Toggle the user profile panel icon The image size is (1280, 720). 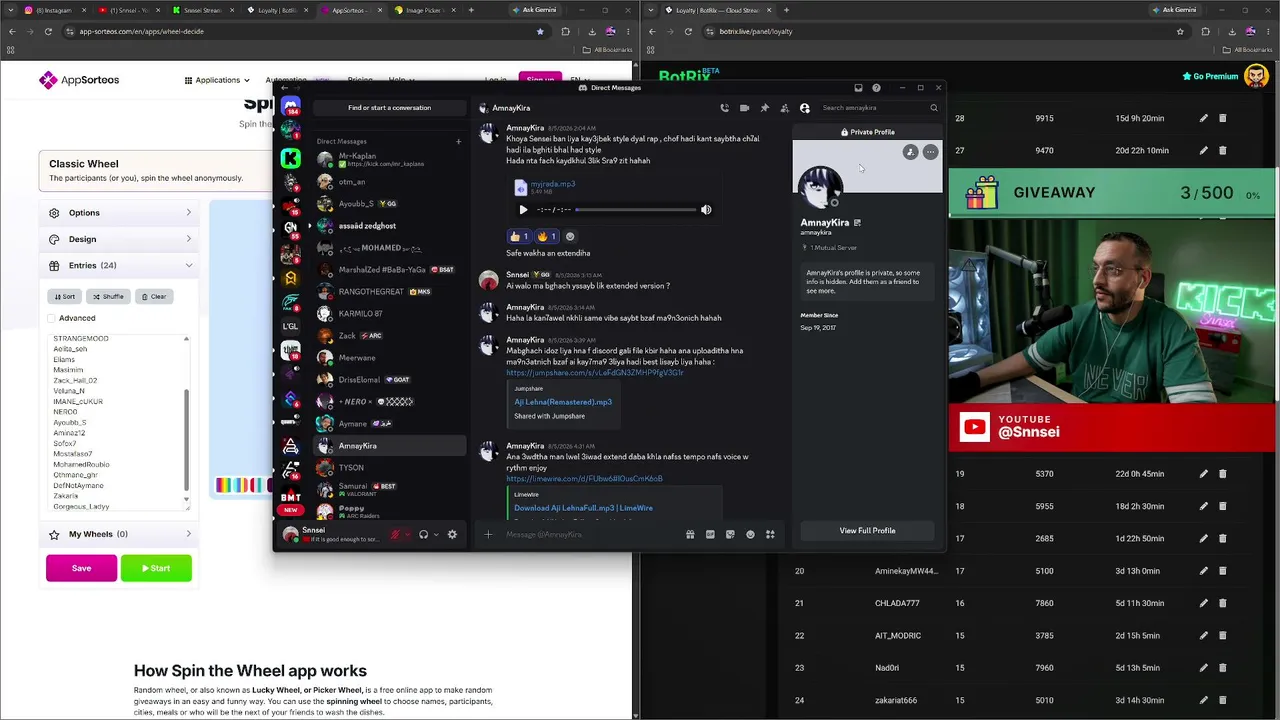(804, 108)
